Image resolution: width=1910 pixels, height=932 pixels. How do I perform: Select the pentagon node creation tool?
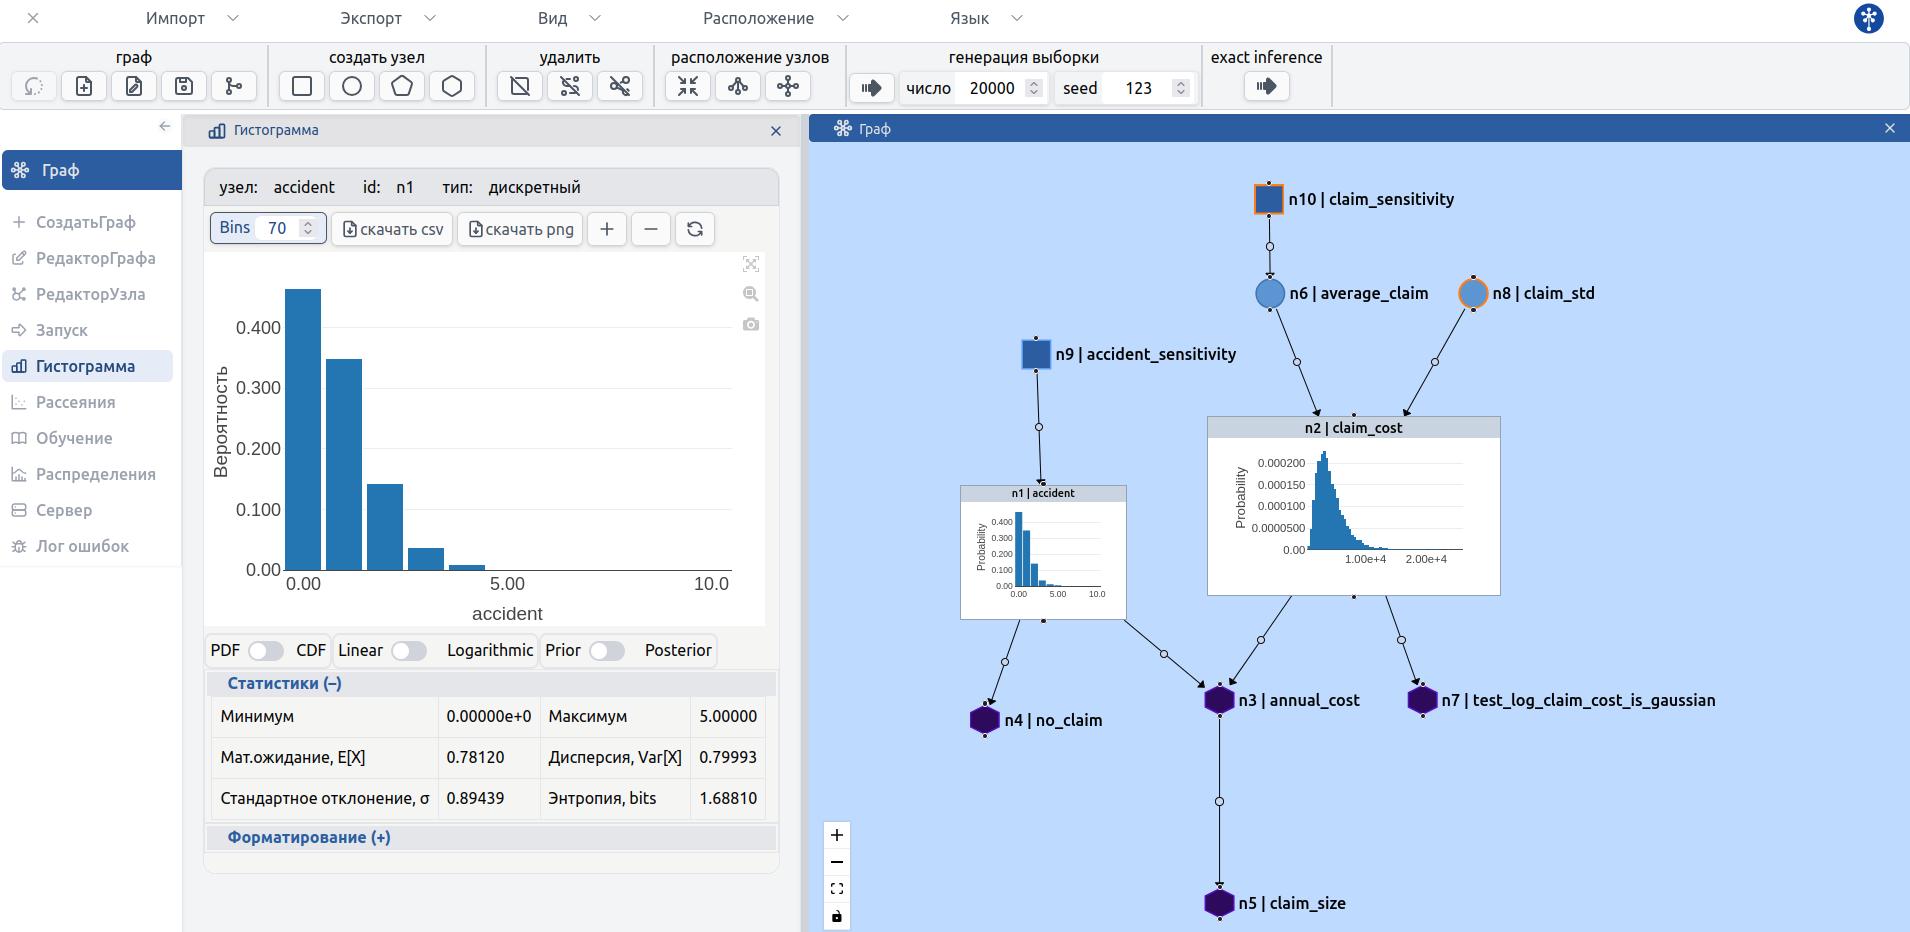pyautogui.click(x=402, y=87)
